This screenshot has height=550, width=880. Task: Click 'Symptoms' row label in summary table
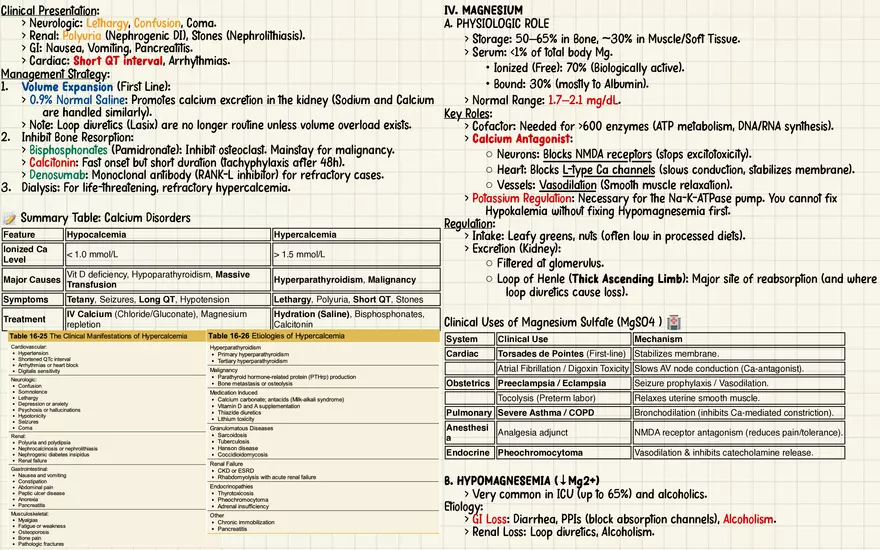point(33,300)
